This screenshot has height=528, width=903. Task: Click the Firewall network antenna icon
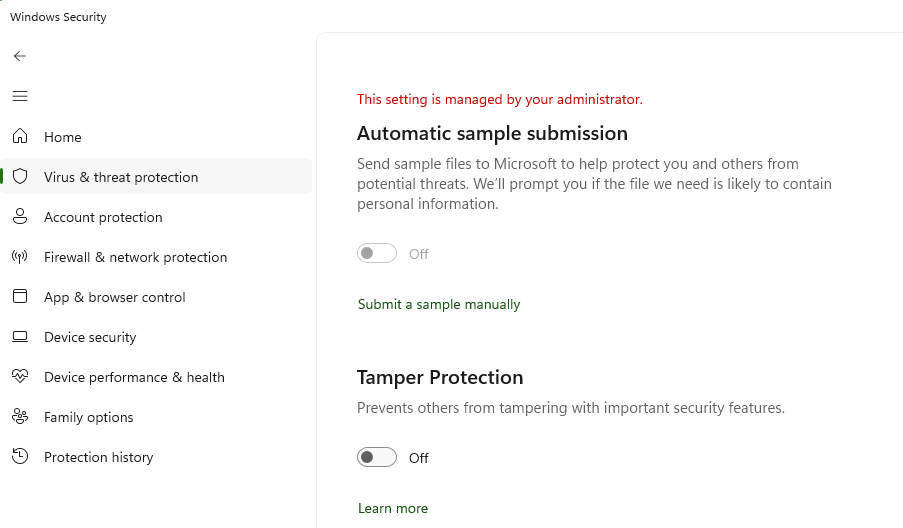[20, 257]
